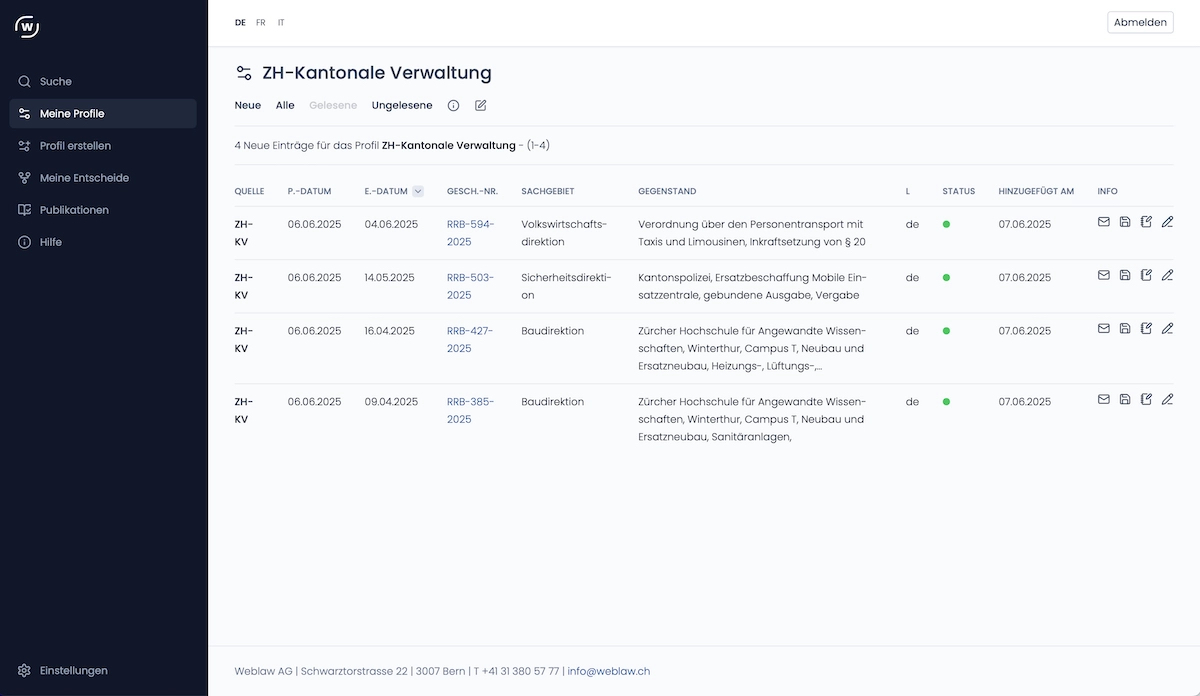1200x696 pixels.
Task: Click the page title ZH-Kantonale Verwaltung
Action: (x=377, y=73)
